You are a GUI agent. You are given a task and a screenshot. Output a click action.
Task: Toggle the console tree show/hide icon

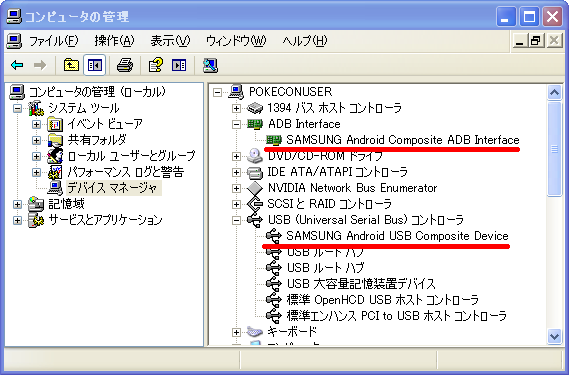click(x=95, y=65)
